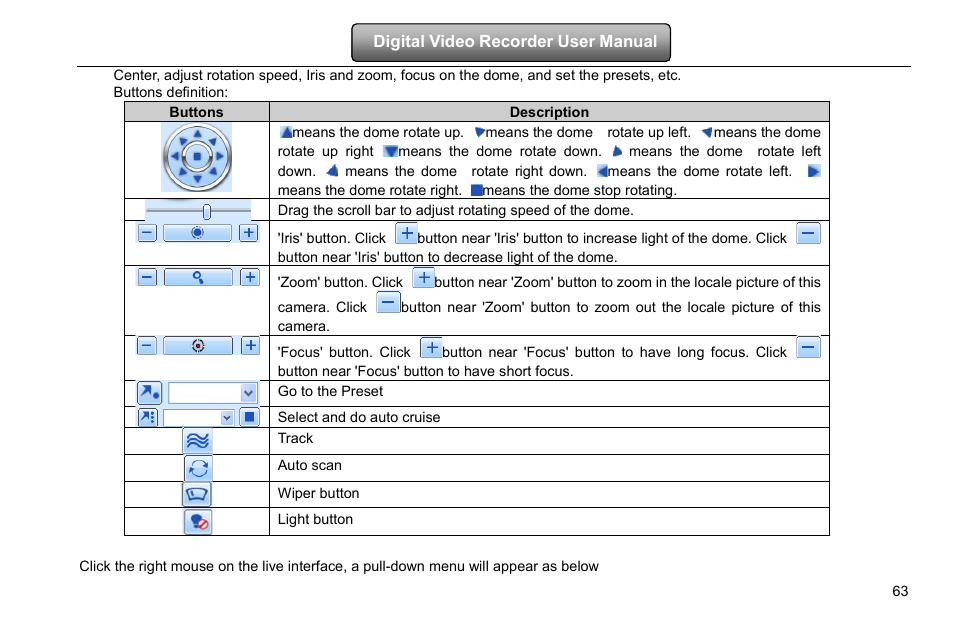954x636 pixels.
Task: Click the inline arrow before 'means the dome rotate up left'
Action: [479, 132]
